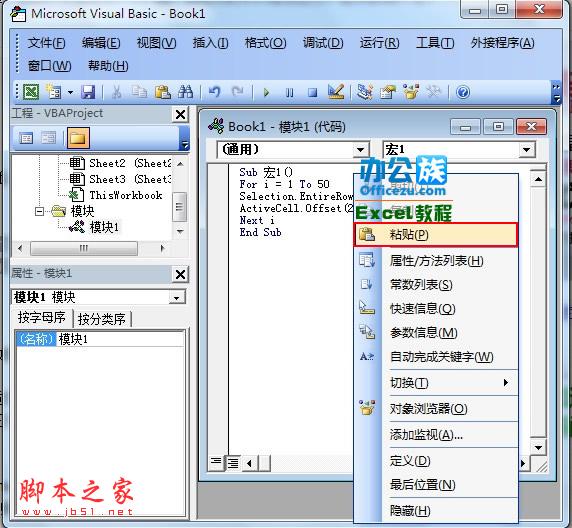Open the Properties Window toolbar icon
The width and height of the screenshot is (572, 528).
tap(387, 92)
